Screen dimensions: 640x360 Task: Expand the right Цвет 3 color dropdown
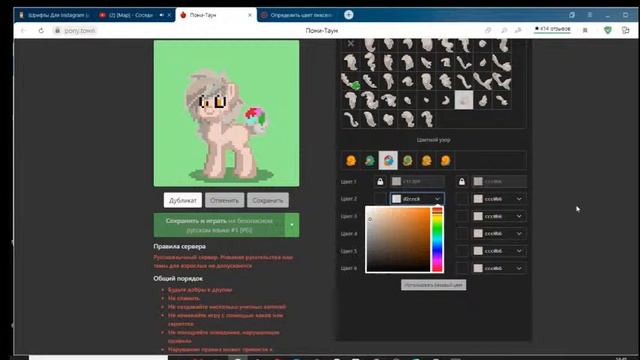519,216
